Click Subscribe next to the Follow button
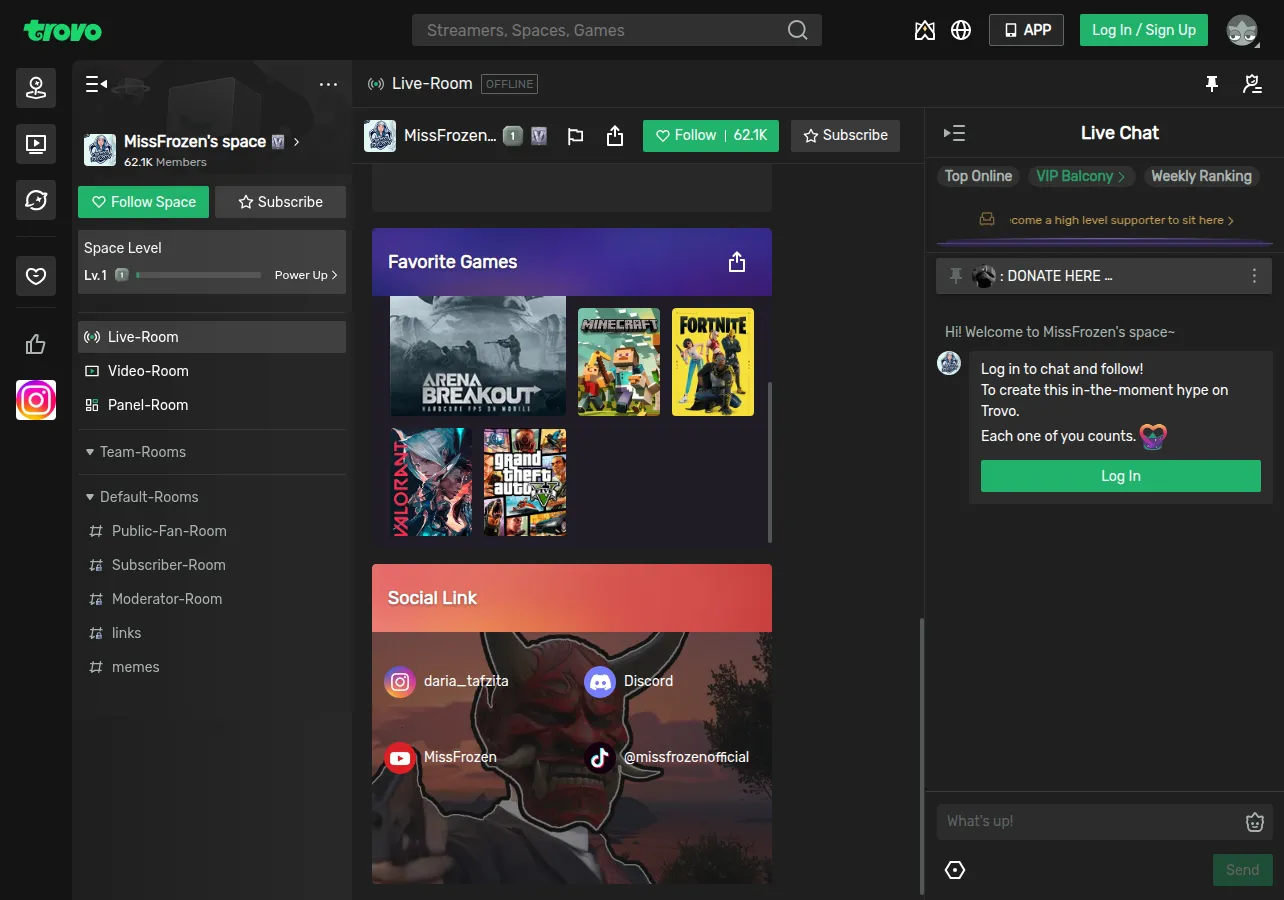 (846, 136)
